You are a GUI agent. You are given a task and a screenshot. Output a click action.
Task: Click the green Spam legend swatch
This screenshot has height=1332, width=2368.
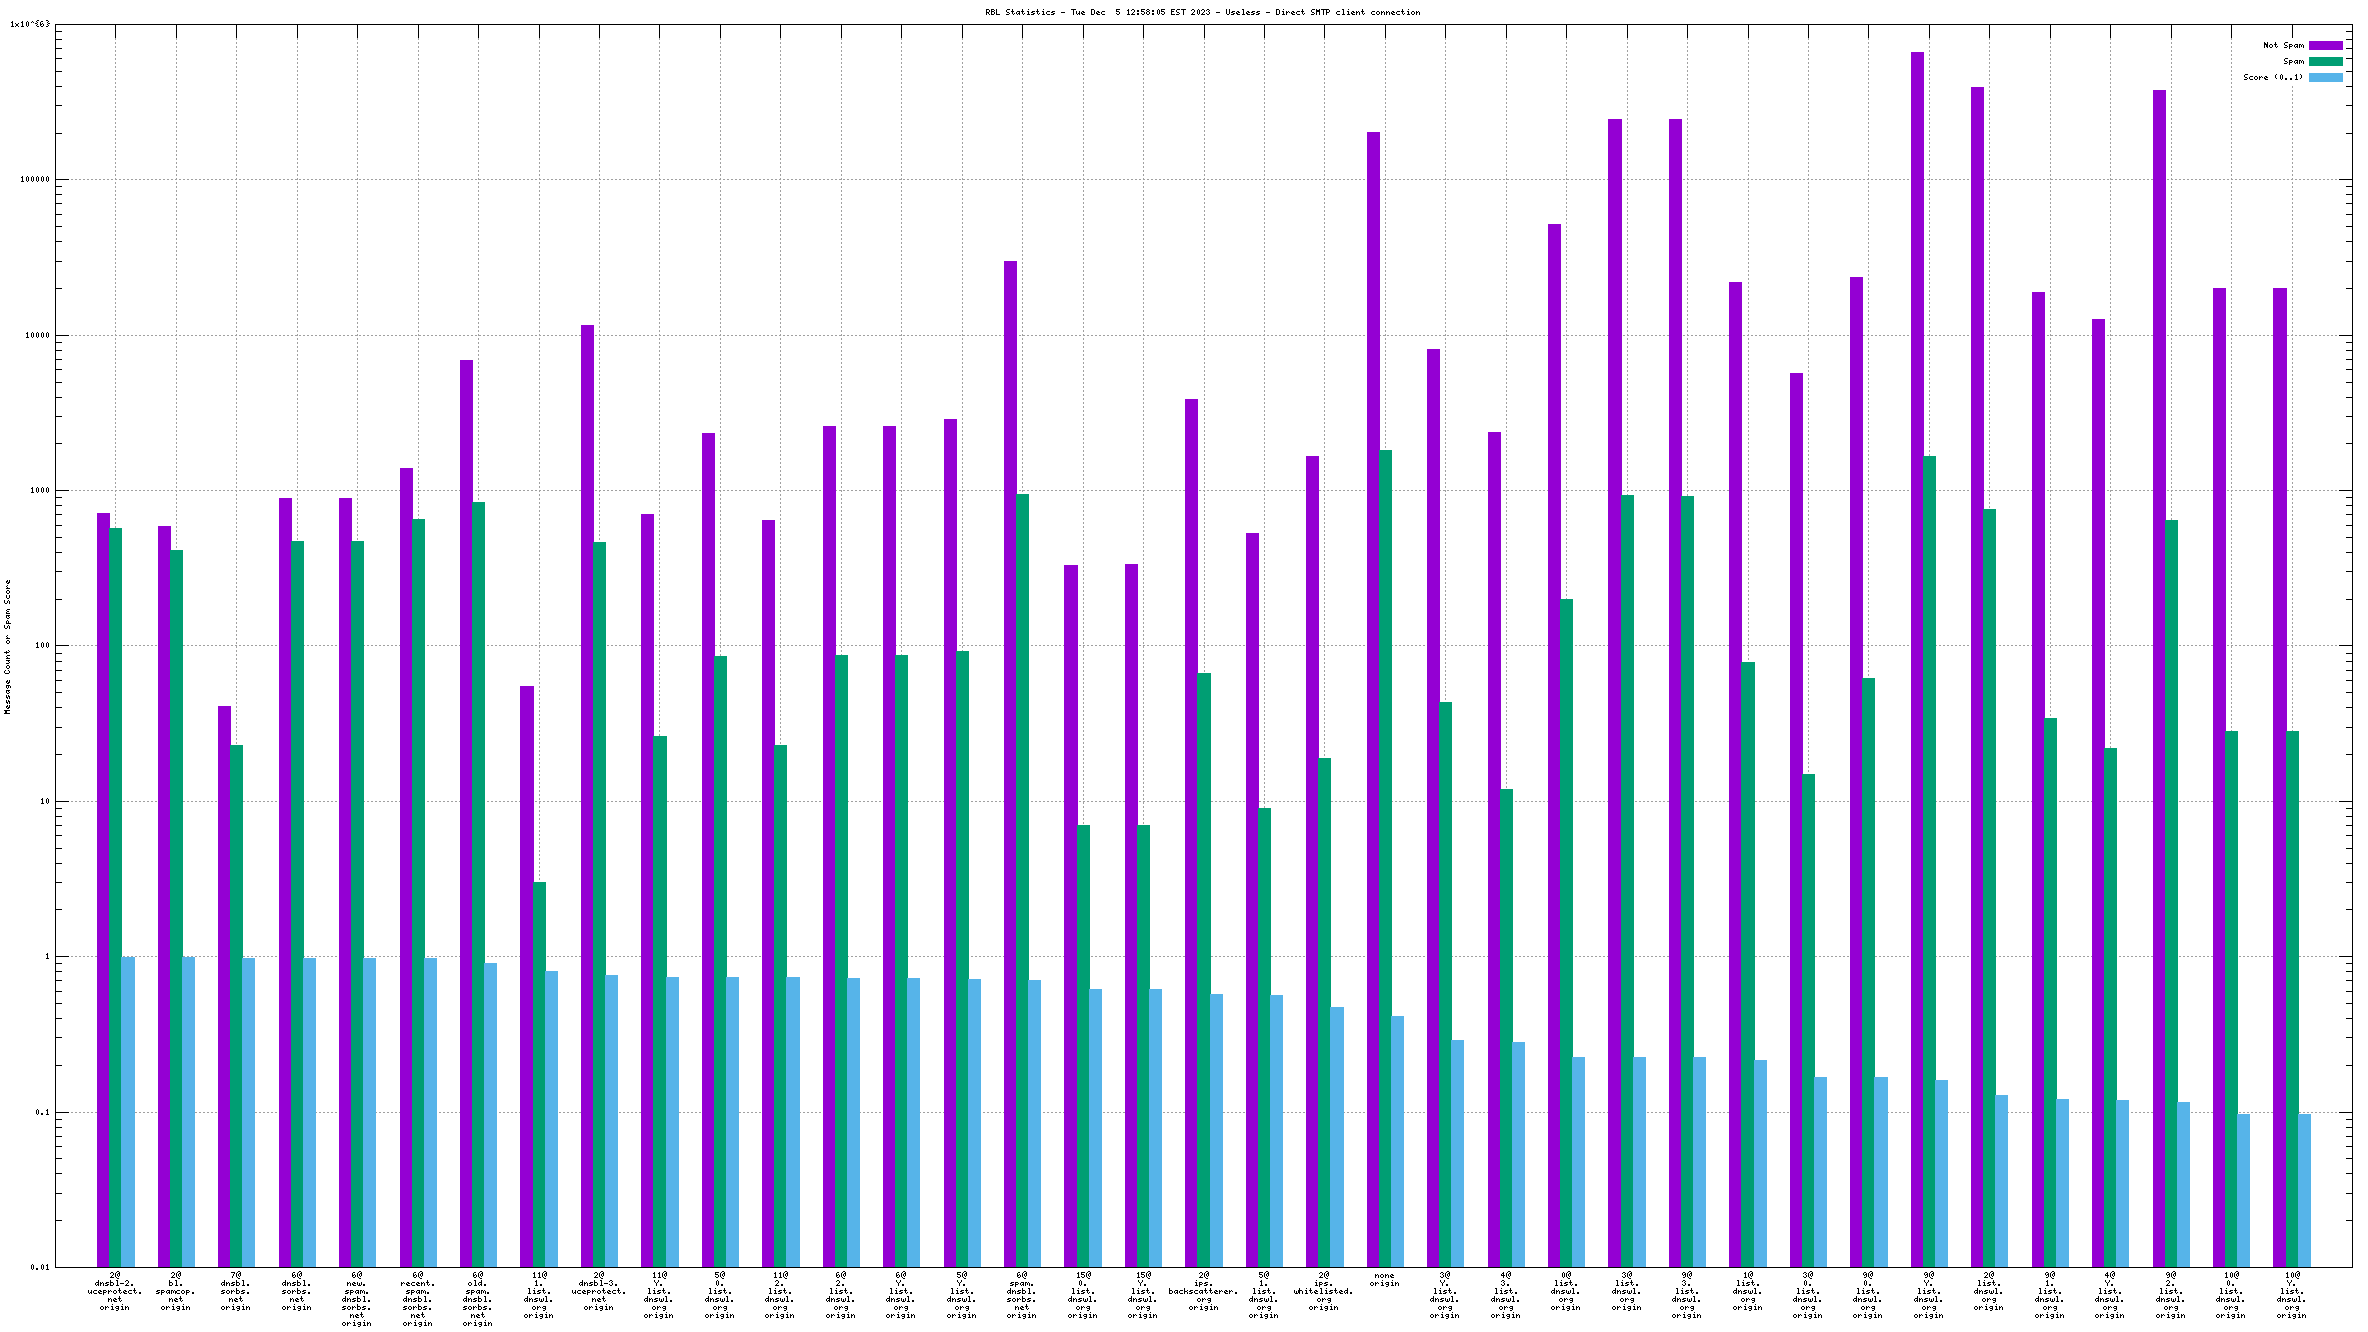click(2325, 61)
